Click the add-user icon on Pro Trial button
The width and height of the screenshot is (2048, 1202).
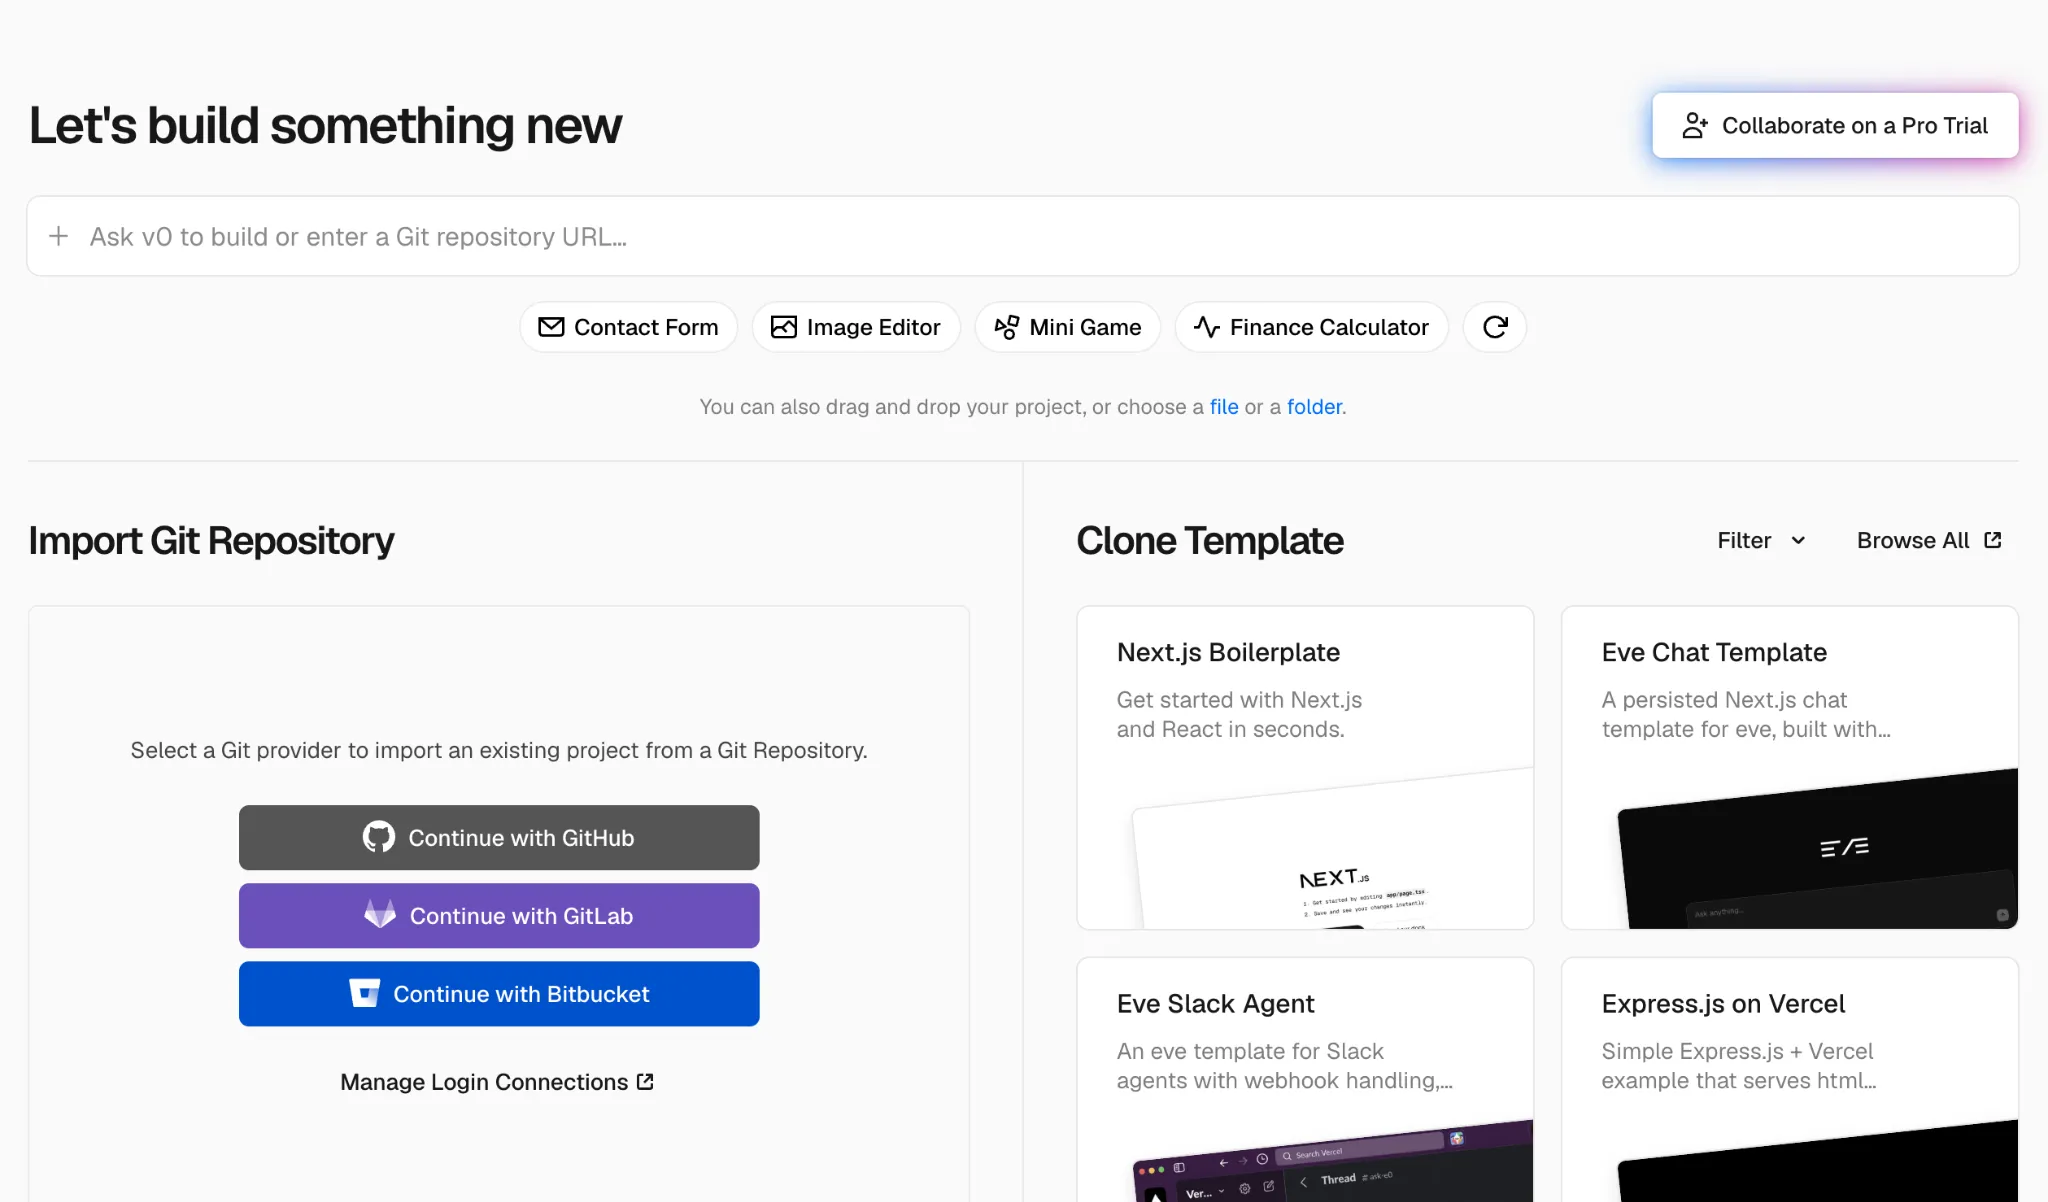(x=1695, y=125)
